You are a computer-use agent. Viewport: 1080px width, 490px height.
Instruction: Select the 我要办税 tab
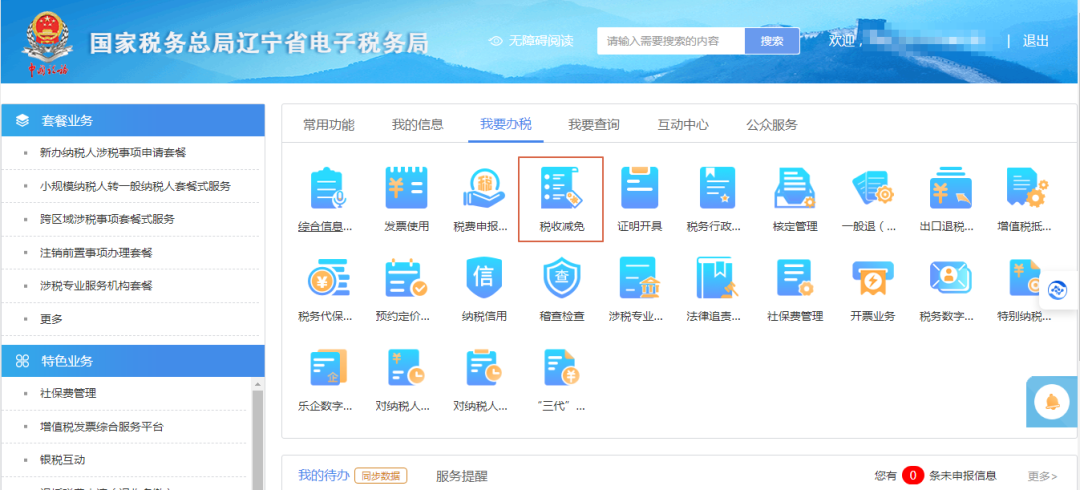[x=506, y=125]
